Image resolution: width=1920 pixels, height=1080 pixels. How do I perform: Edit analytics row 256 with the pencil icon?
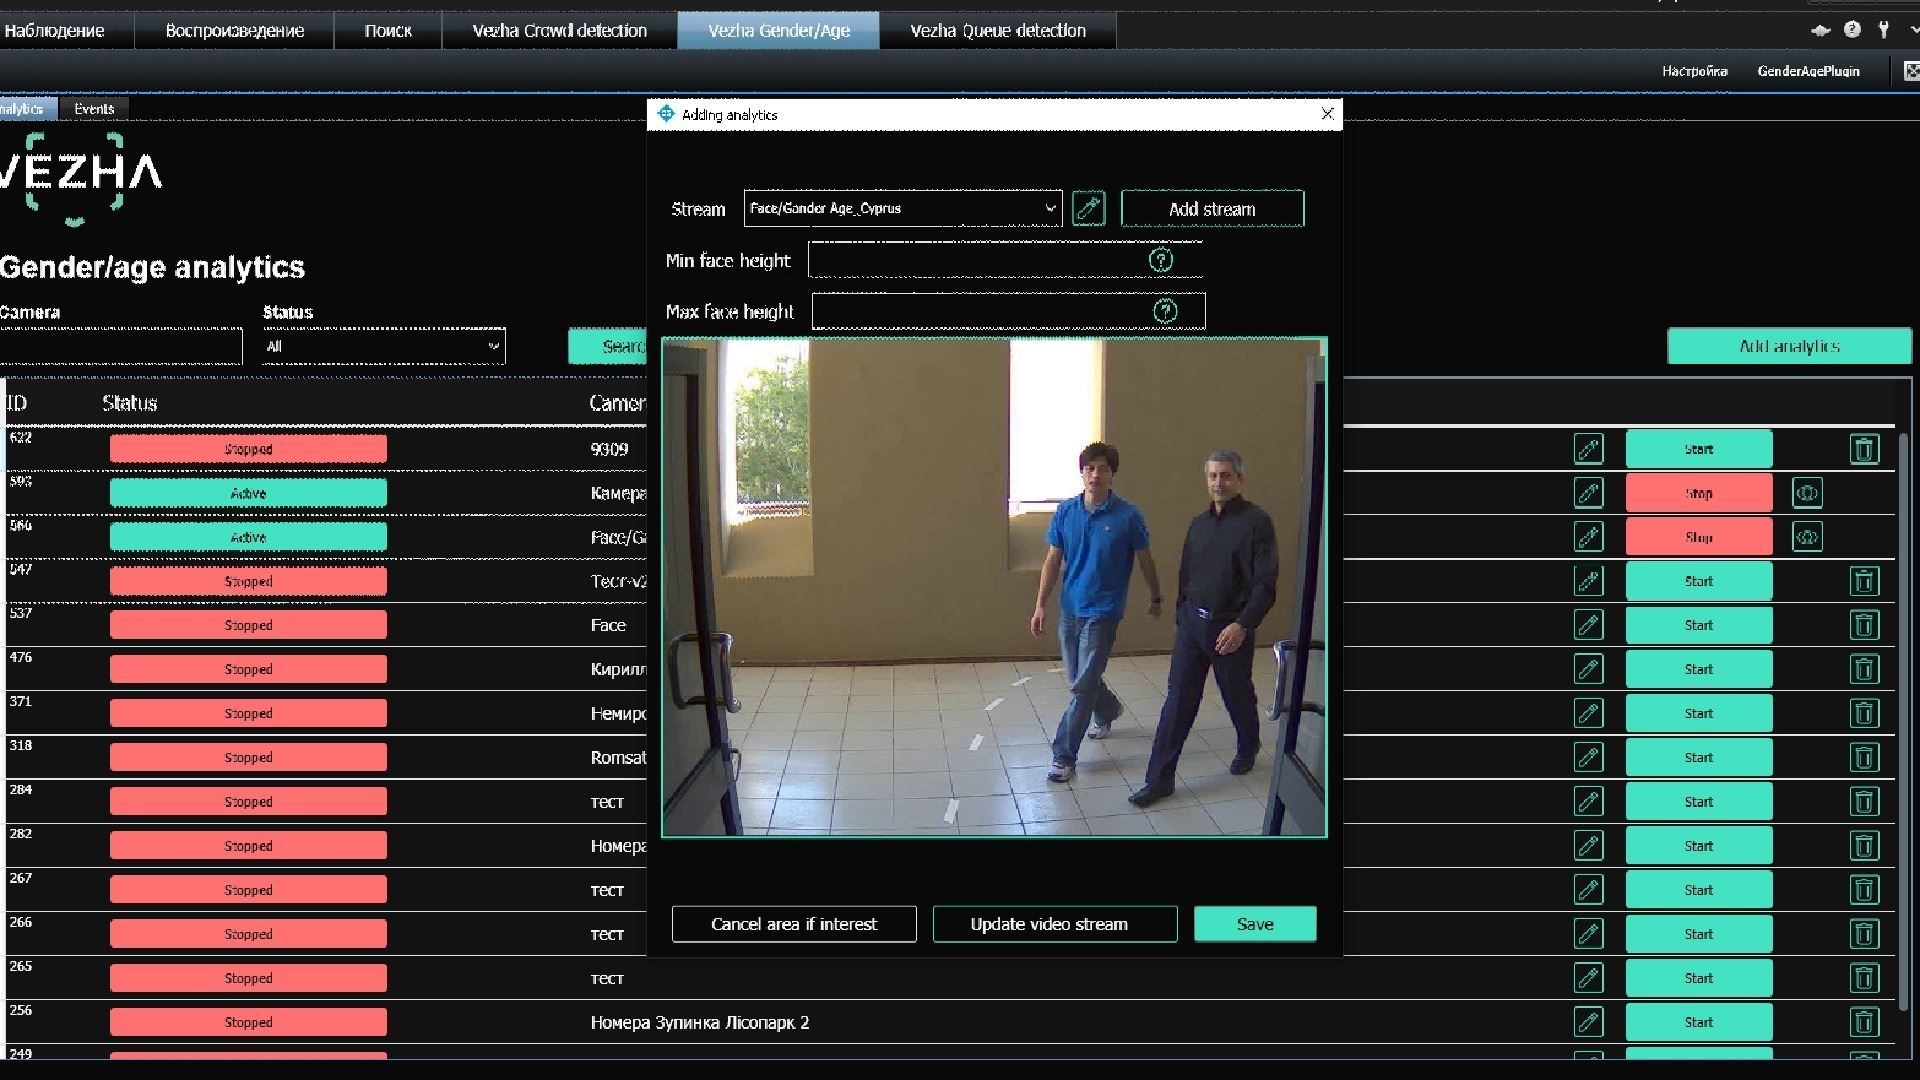click(x=1588, y=1022)
